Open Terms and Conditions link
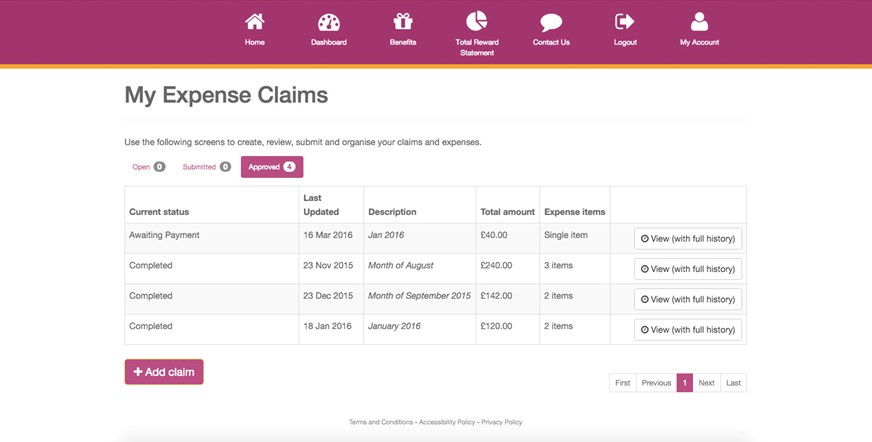Image resolution: width=872 pixels, height=442 pixels. click(381, 422)
